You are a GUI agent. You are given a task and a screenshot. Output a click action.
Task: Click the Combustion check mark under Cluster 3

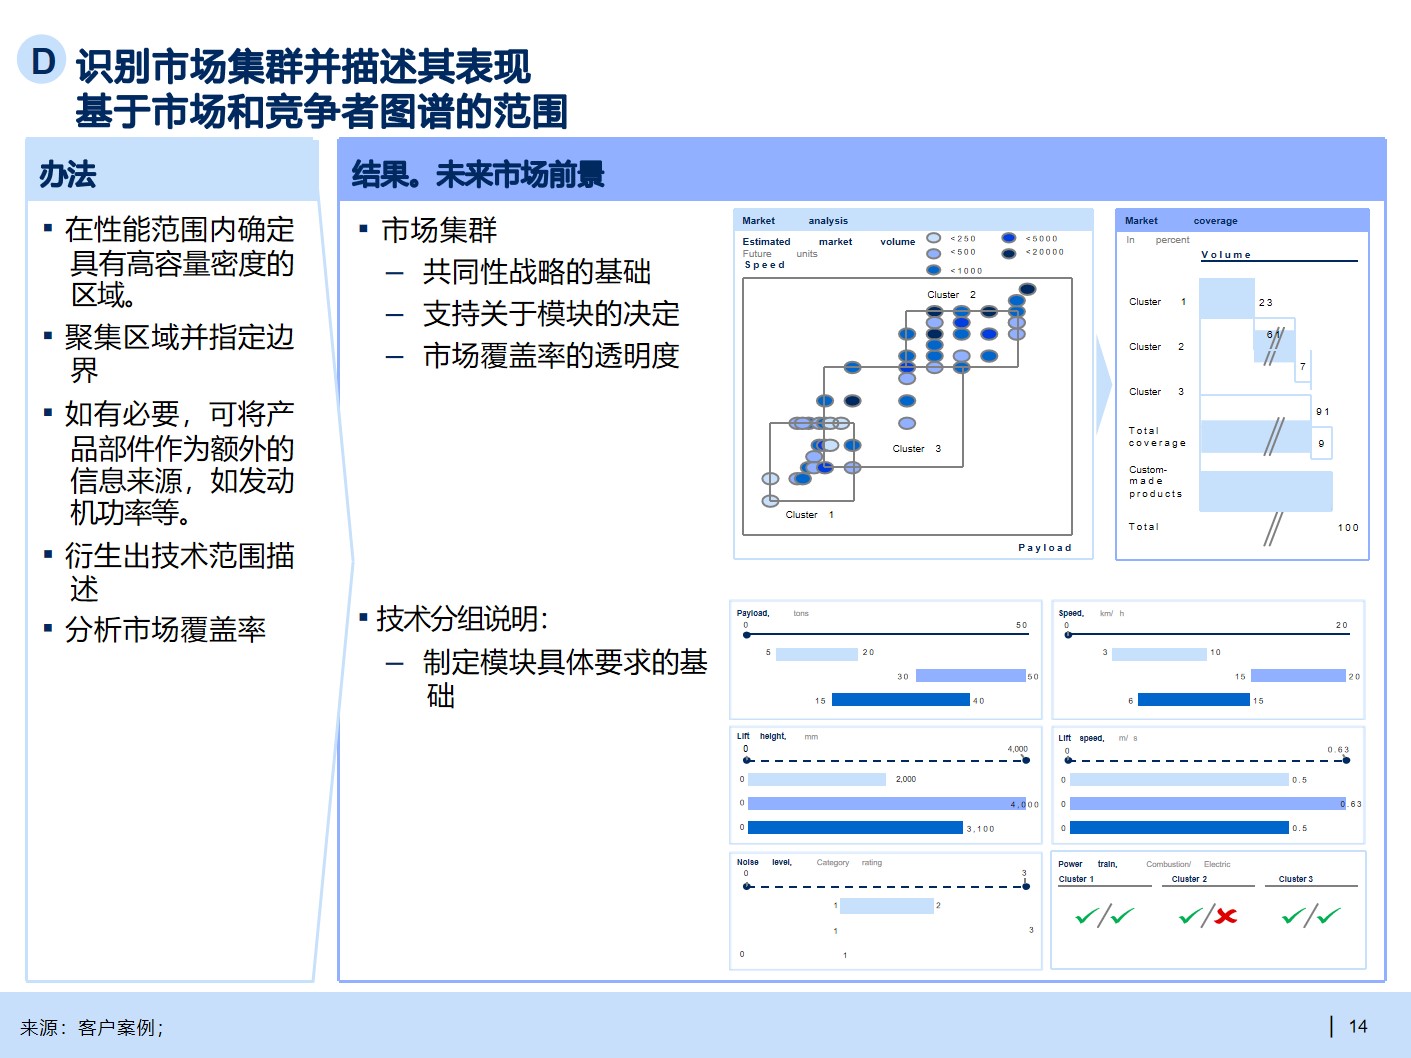[1295, 915]
